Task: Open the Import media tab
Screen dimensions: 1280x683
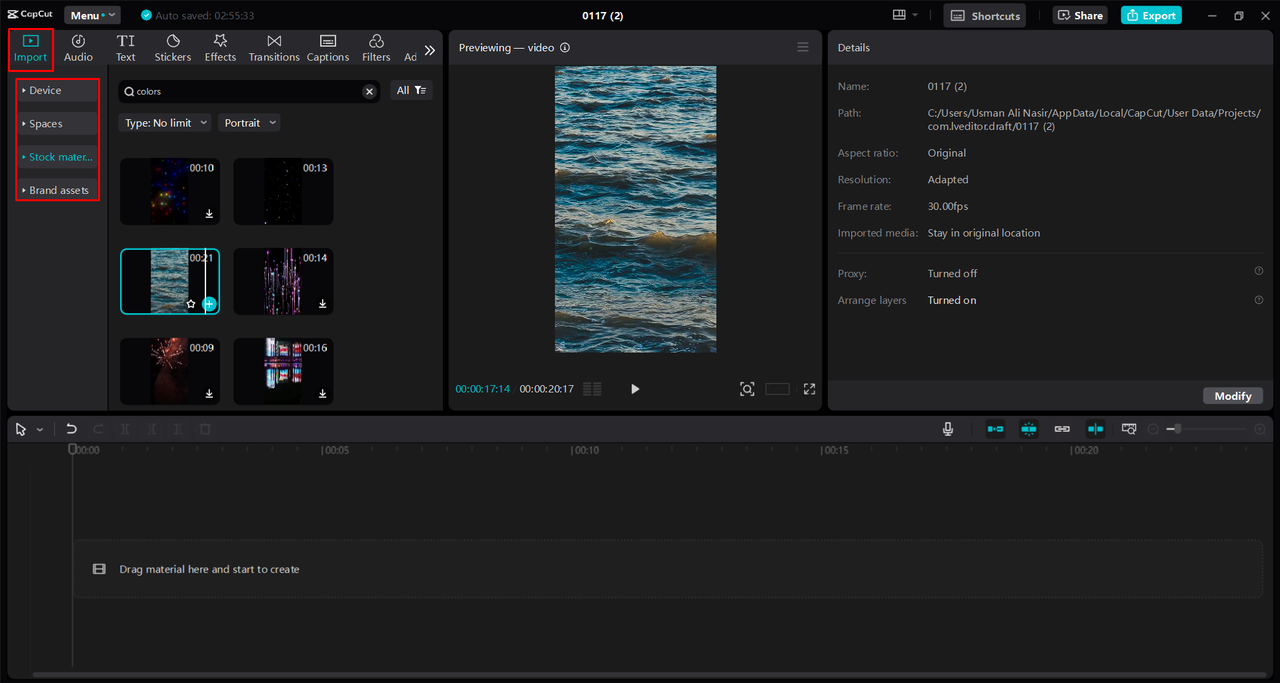Action: 30,48
